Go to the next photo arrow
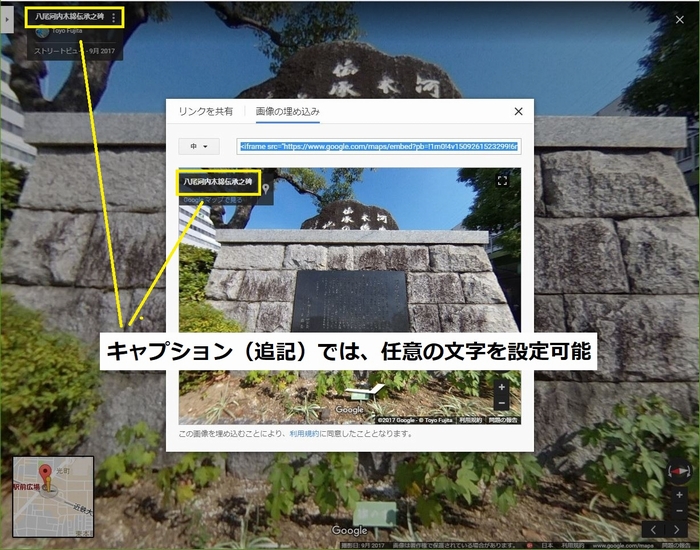Image resolution: width=700 pixels, height=550 pixels. click(676, 529)
